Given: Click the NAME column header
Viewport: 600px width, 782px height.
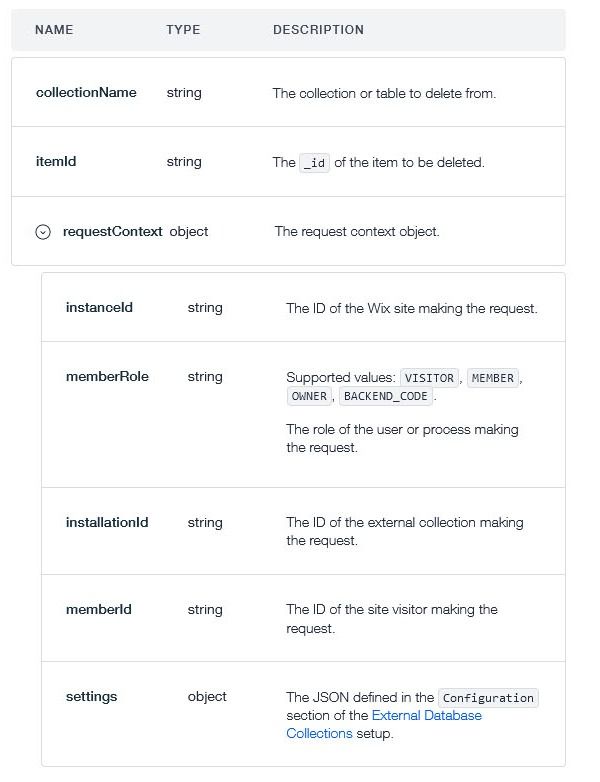Looking at the screenshot, I should tap(54, 30).
